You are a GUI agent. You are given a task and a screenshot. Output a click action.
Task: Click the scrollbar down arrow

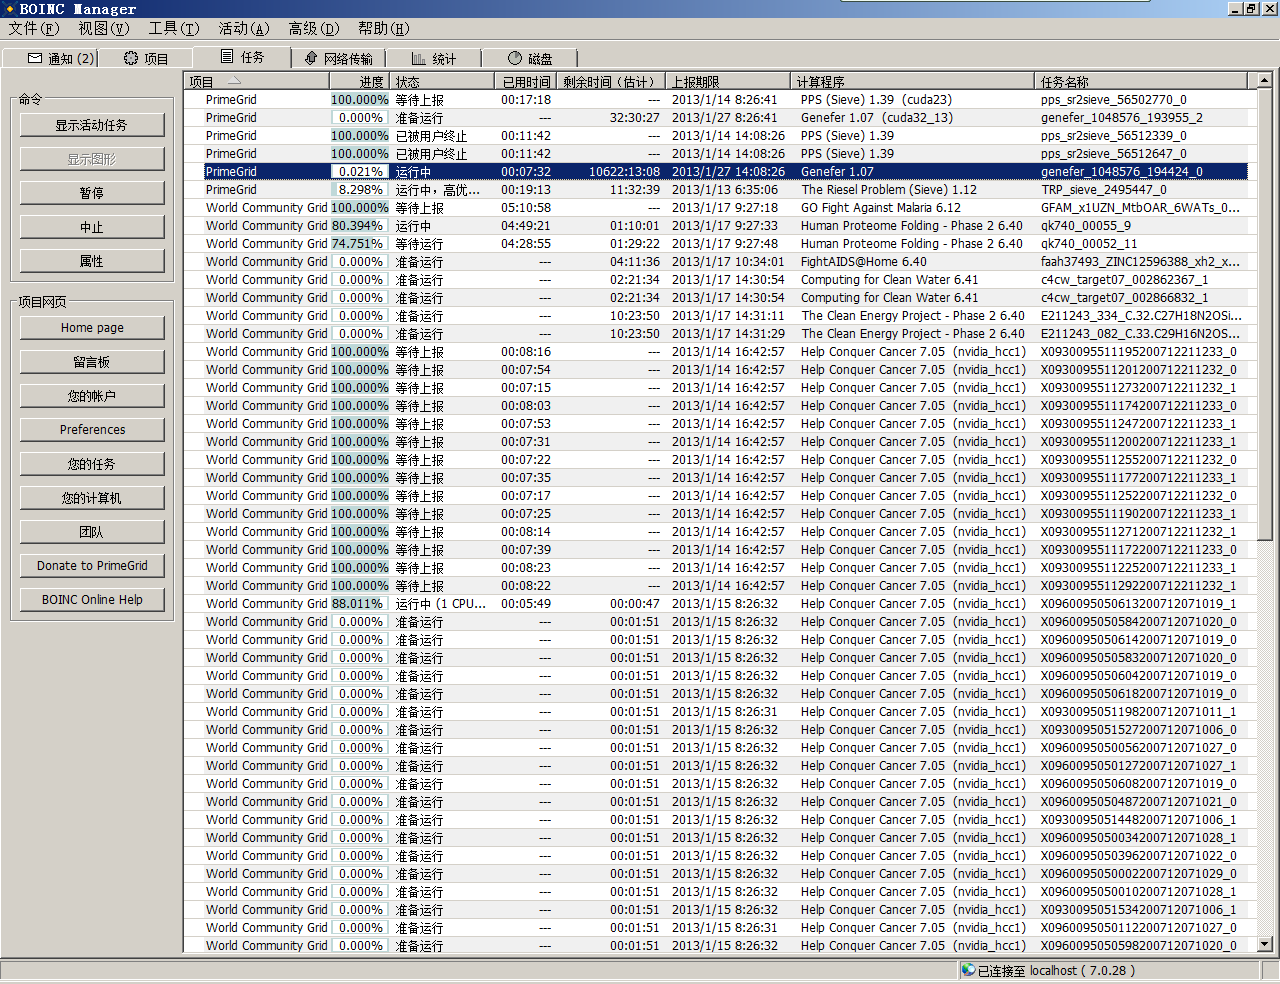(x=1264, y=944)
